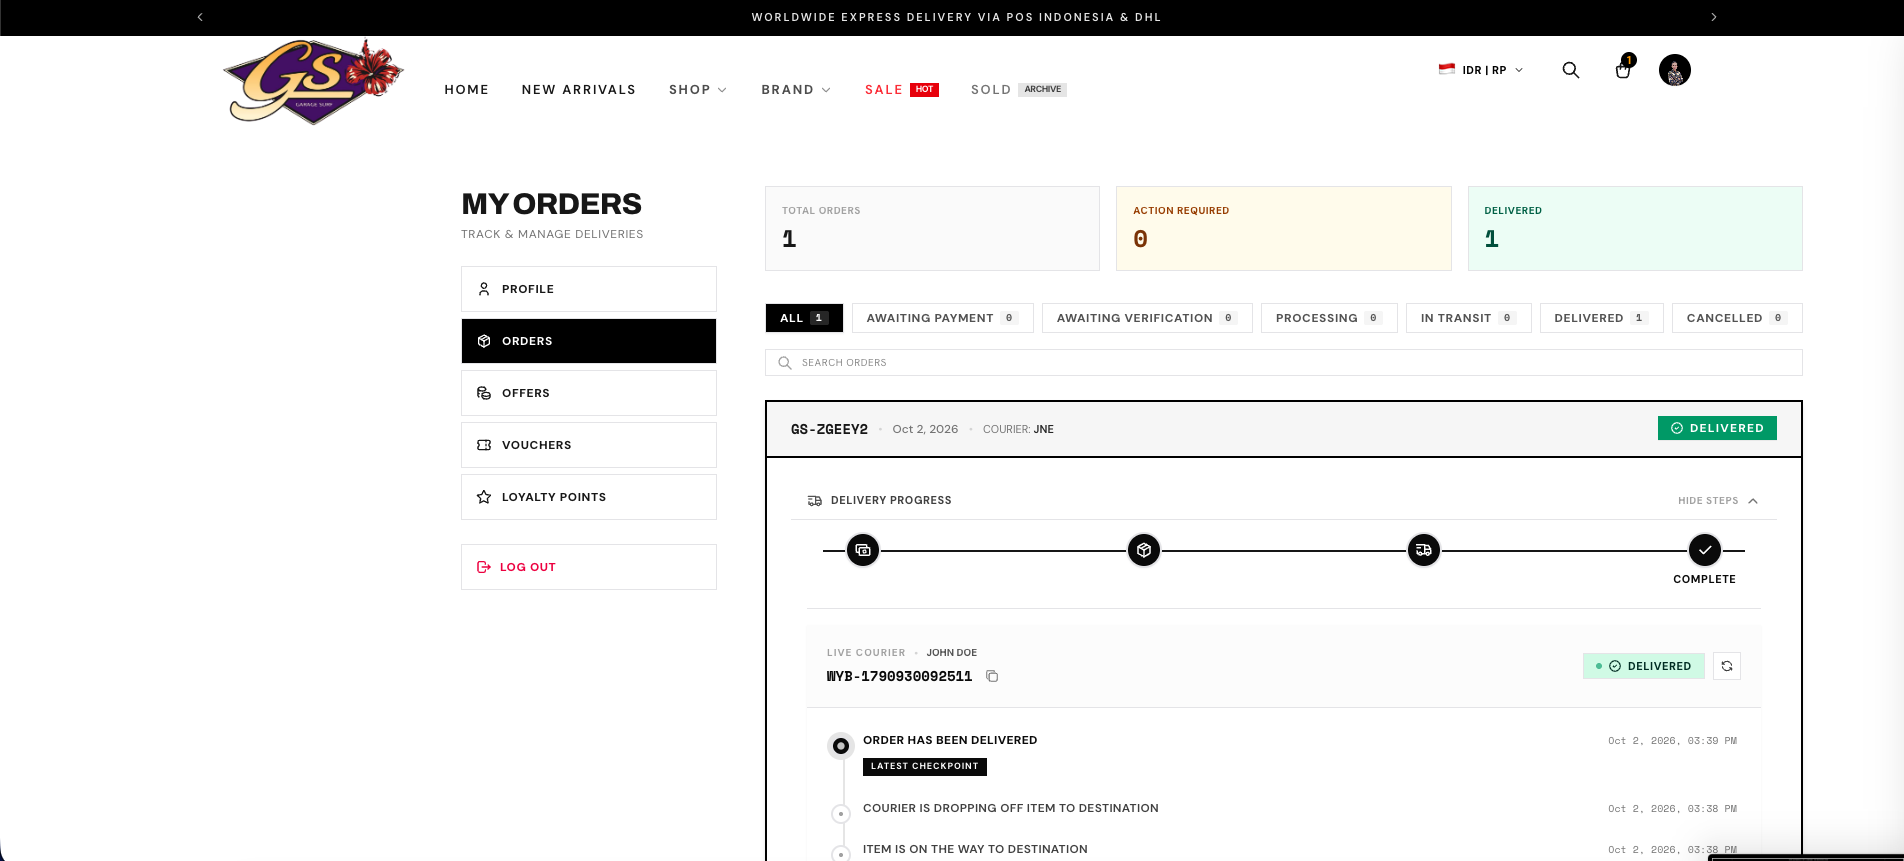Go to previous announcement banner arrow
1904x861 pixels.
click(x=200, y=17)
